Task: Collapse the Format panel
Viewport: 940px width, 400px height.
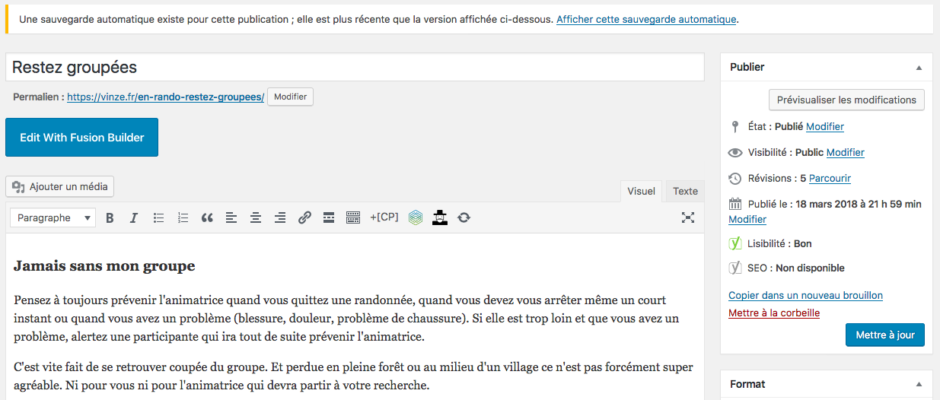Action: pyautogui.click(x=918, y=384)
